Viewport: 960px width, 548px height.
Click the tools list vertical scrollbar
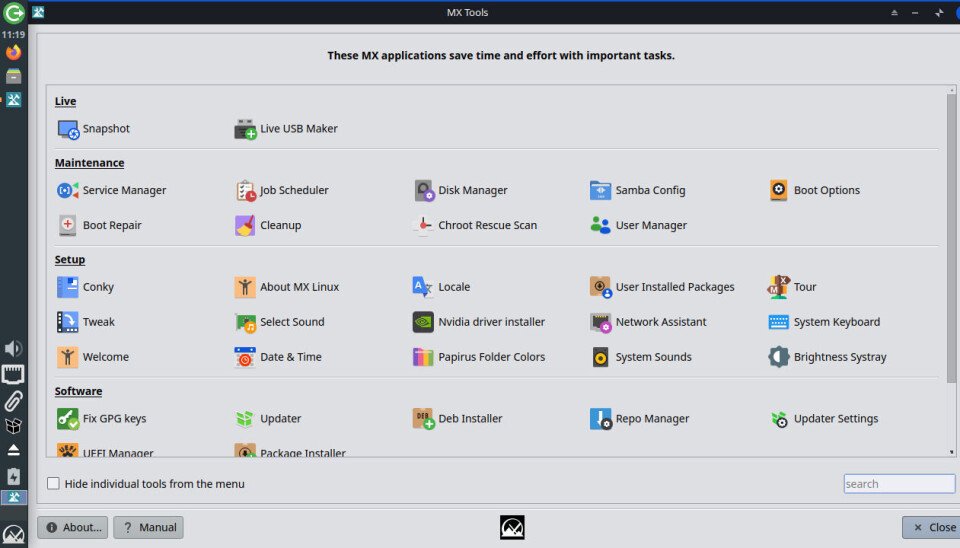[951, 239]
